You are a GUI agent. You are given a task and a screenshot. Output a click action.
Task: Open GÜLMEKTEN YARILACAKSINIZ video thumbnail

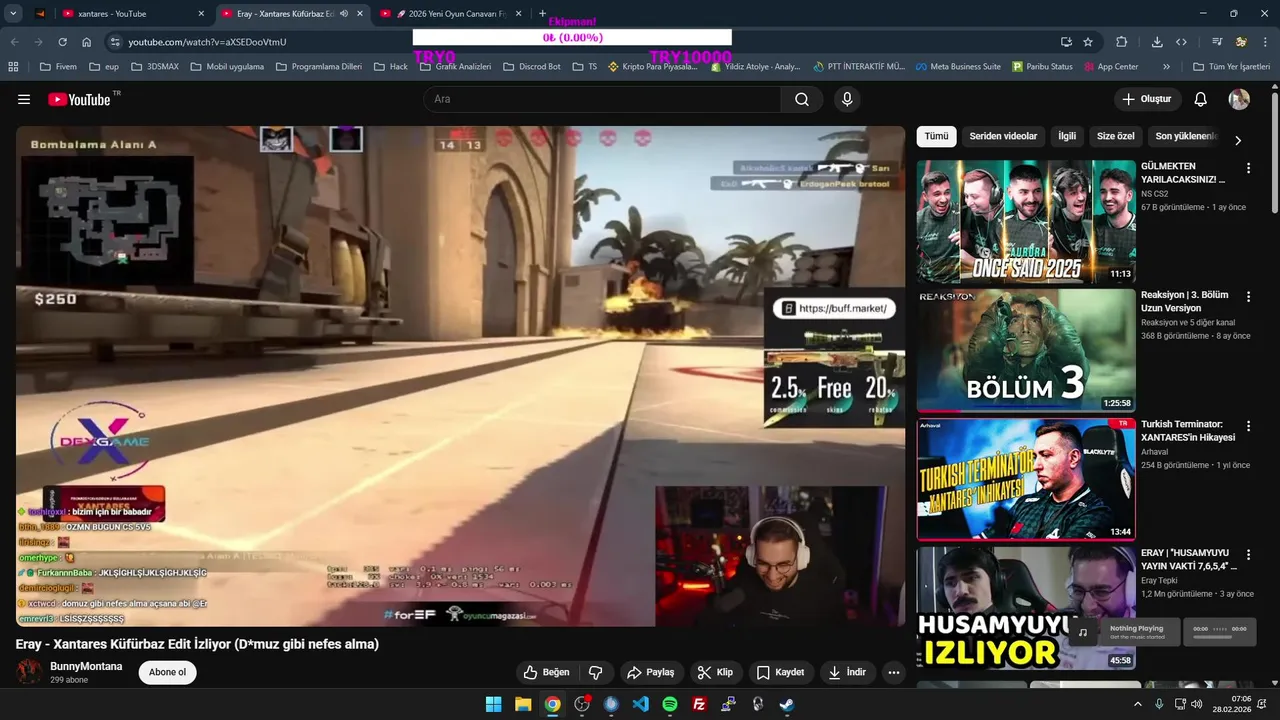[1026, 222]
